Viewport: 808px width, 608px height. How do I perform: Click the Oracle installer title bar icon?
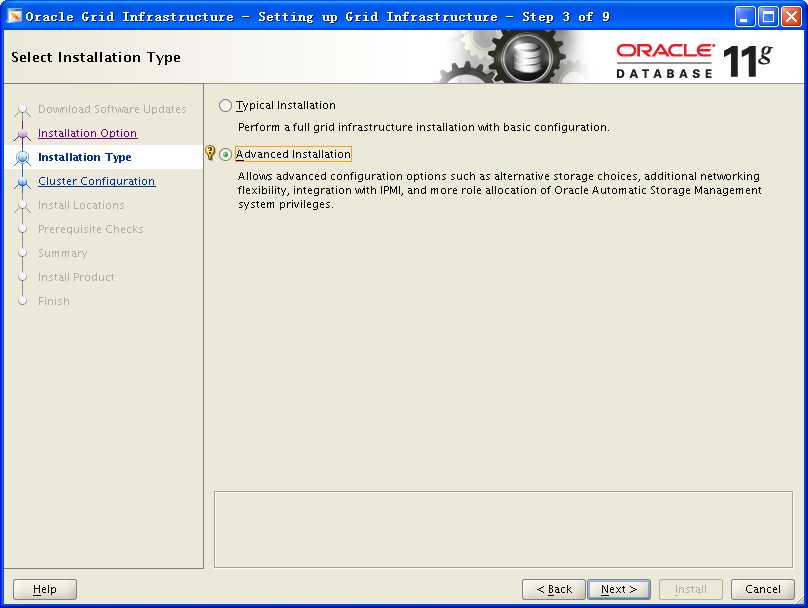[x=14, y=16]
